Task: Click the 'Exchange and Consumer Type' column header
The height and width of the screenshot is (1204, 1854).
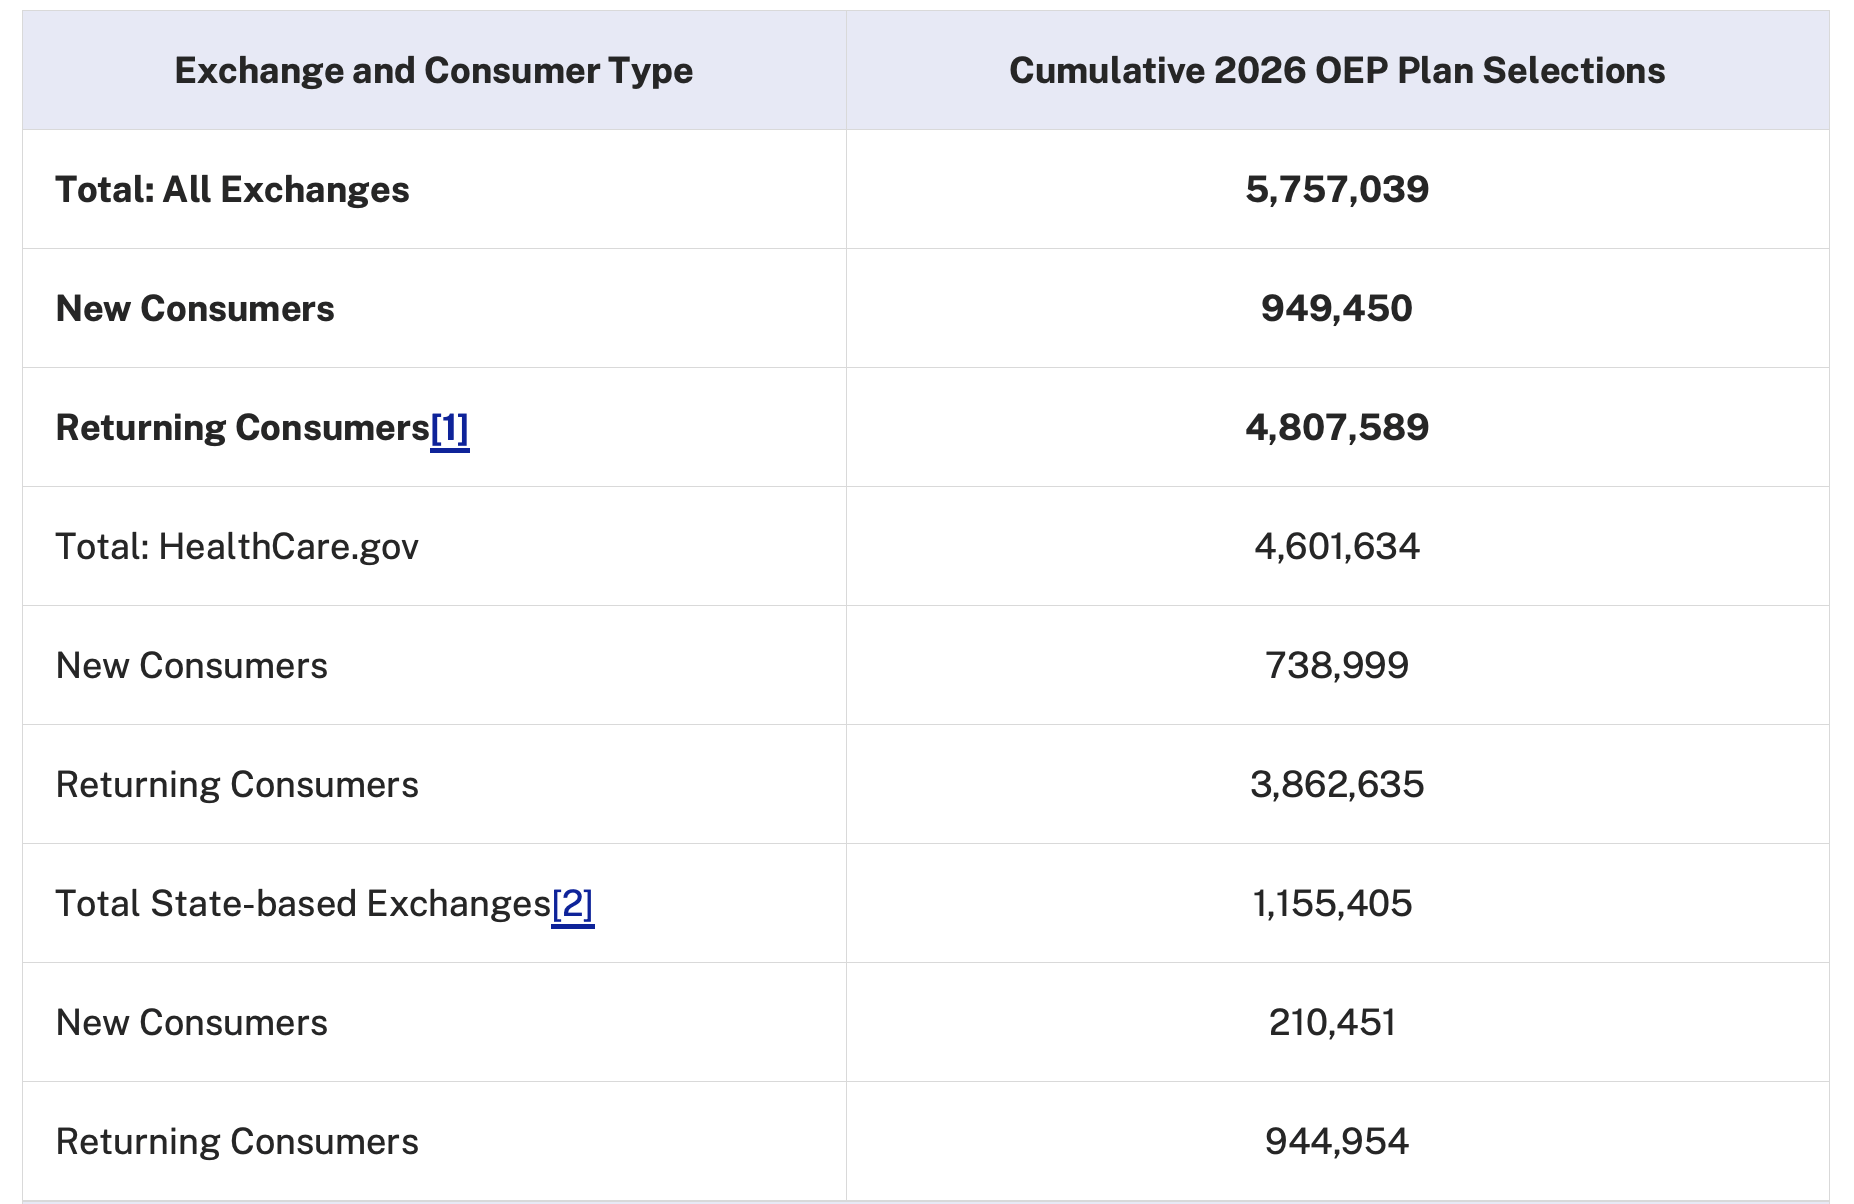Action: coord(433,71)
